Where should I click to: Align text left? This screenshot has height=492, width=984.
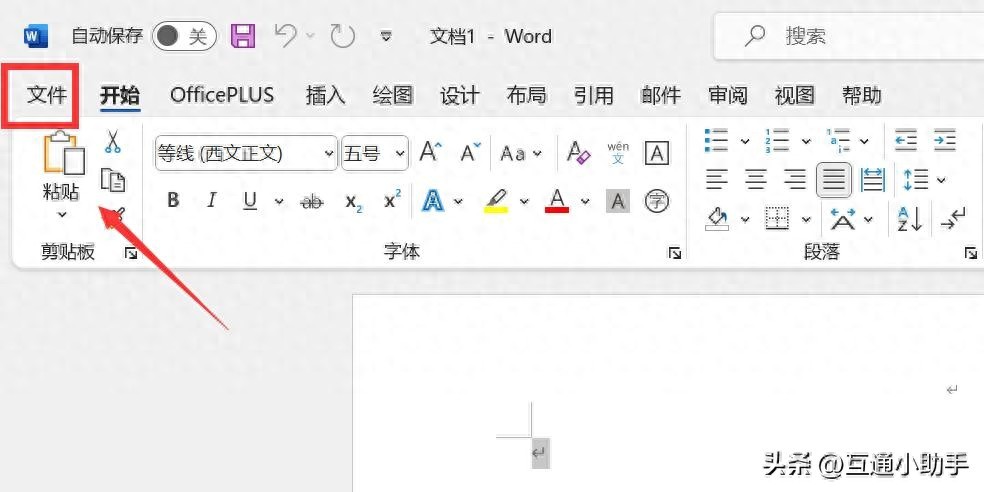click(716, 180)
